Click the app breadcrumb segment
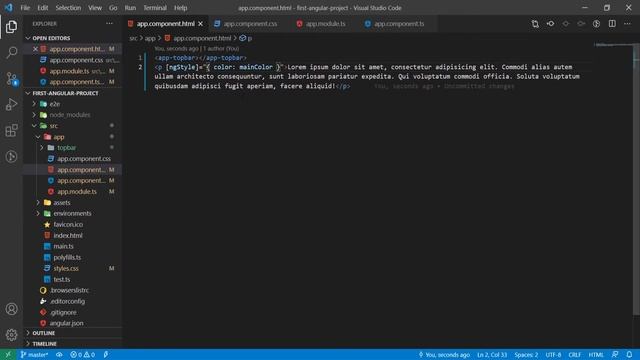 click(x=150, y=38)
